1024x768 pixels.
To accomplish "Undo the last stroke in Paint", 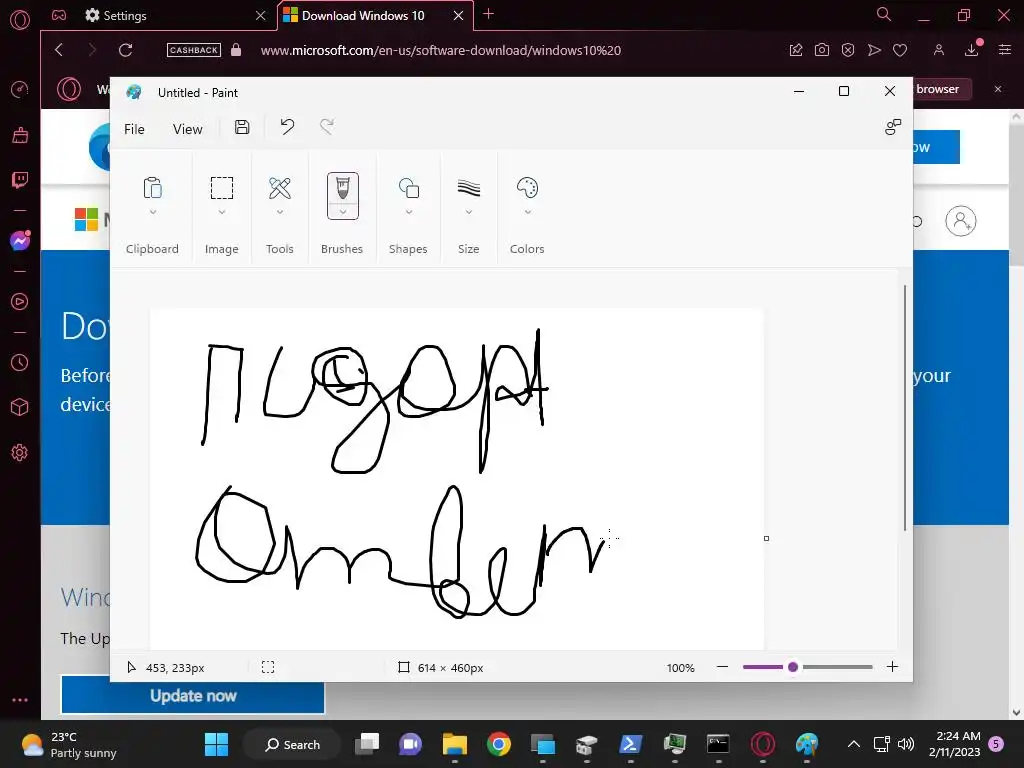I will [x=287, y=127].
